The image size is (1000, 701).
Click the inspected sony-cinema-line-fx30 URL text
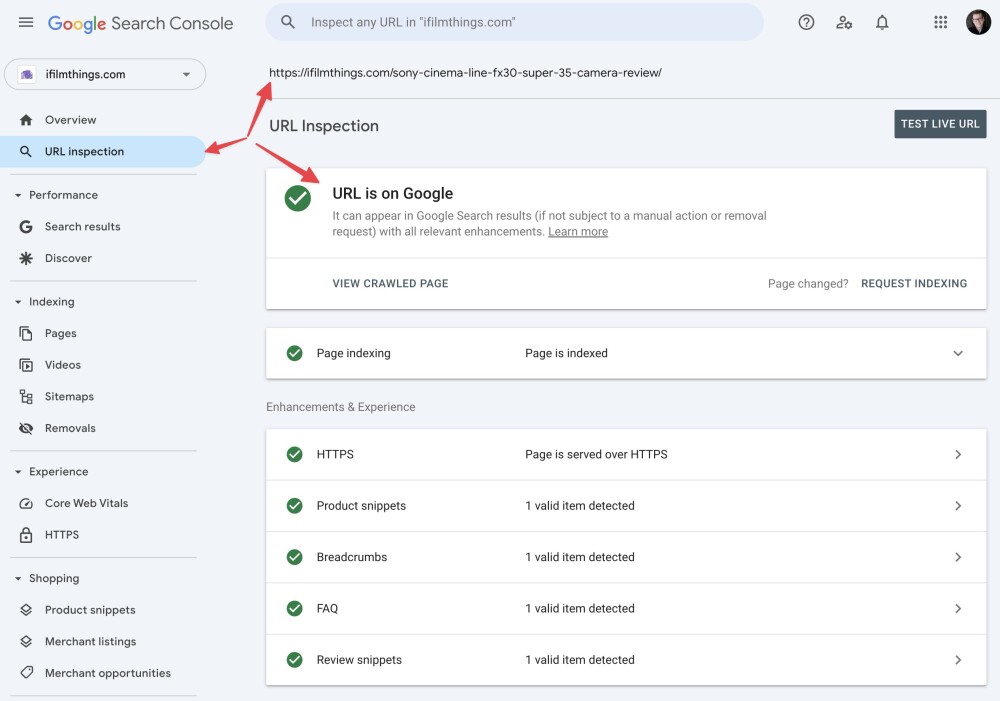465,73
